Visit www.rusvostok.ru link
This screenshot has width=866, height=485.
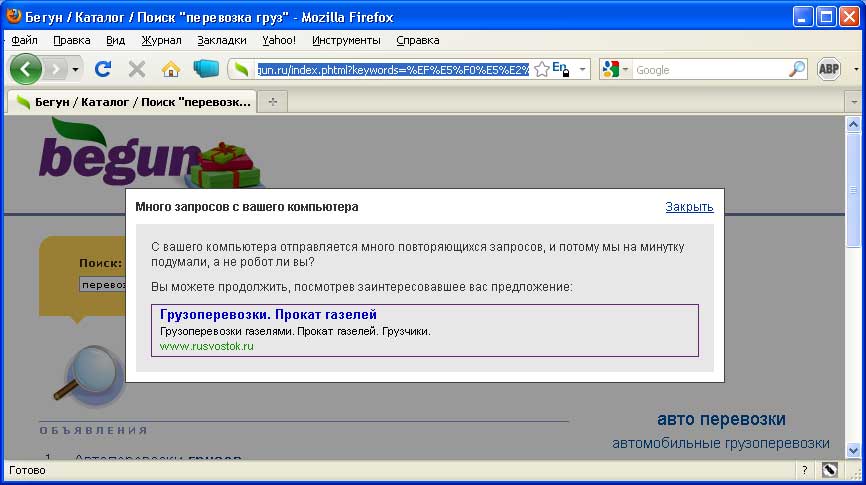(207, 346)
